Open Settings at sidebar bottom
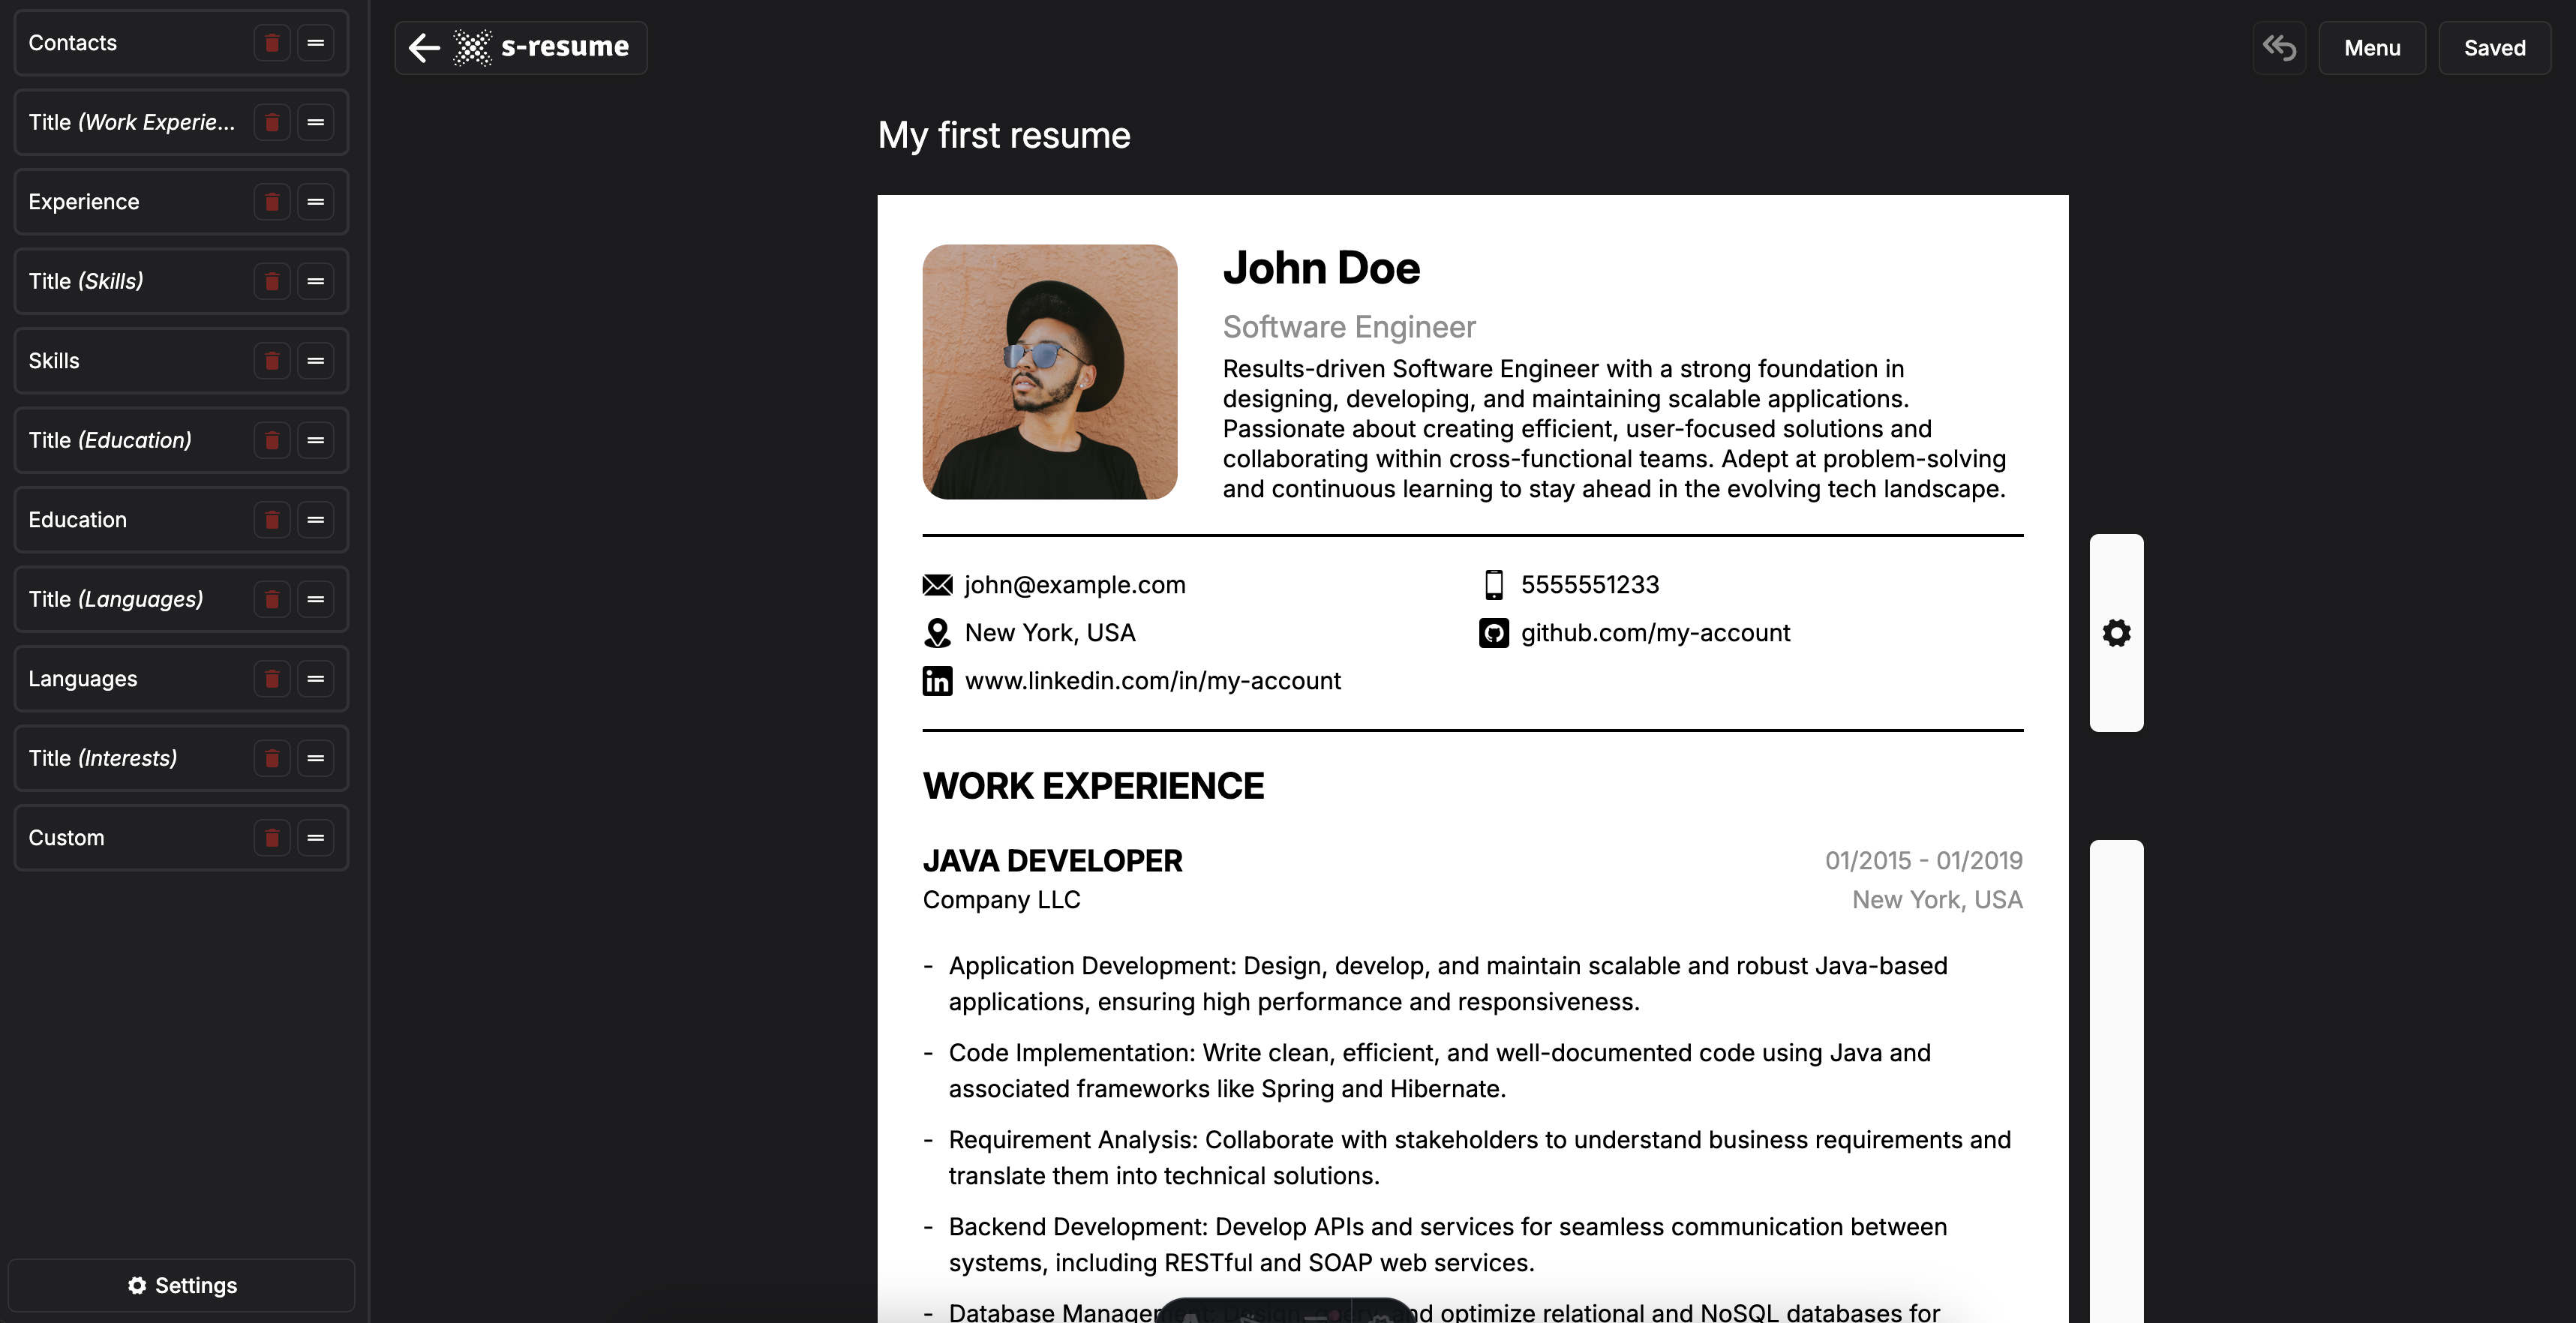 (182, 1285)
